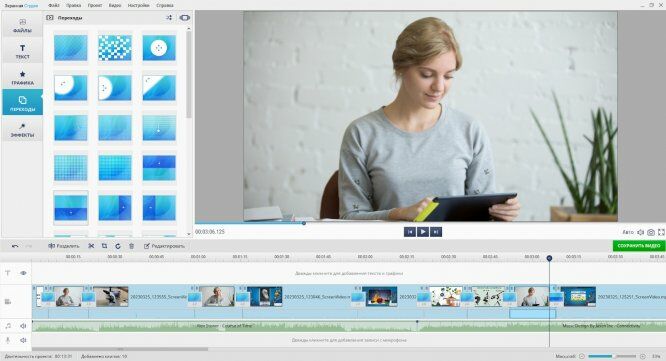Toggle text track visibility eye icon
The image size is (666, 361).
[23, 273]
